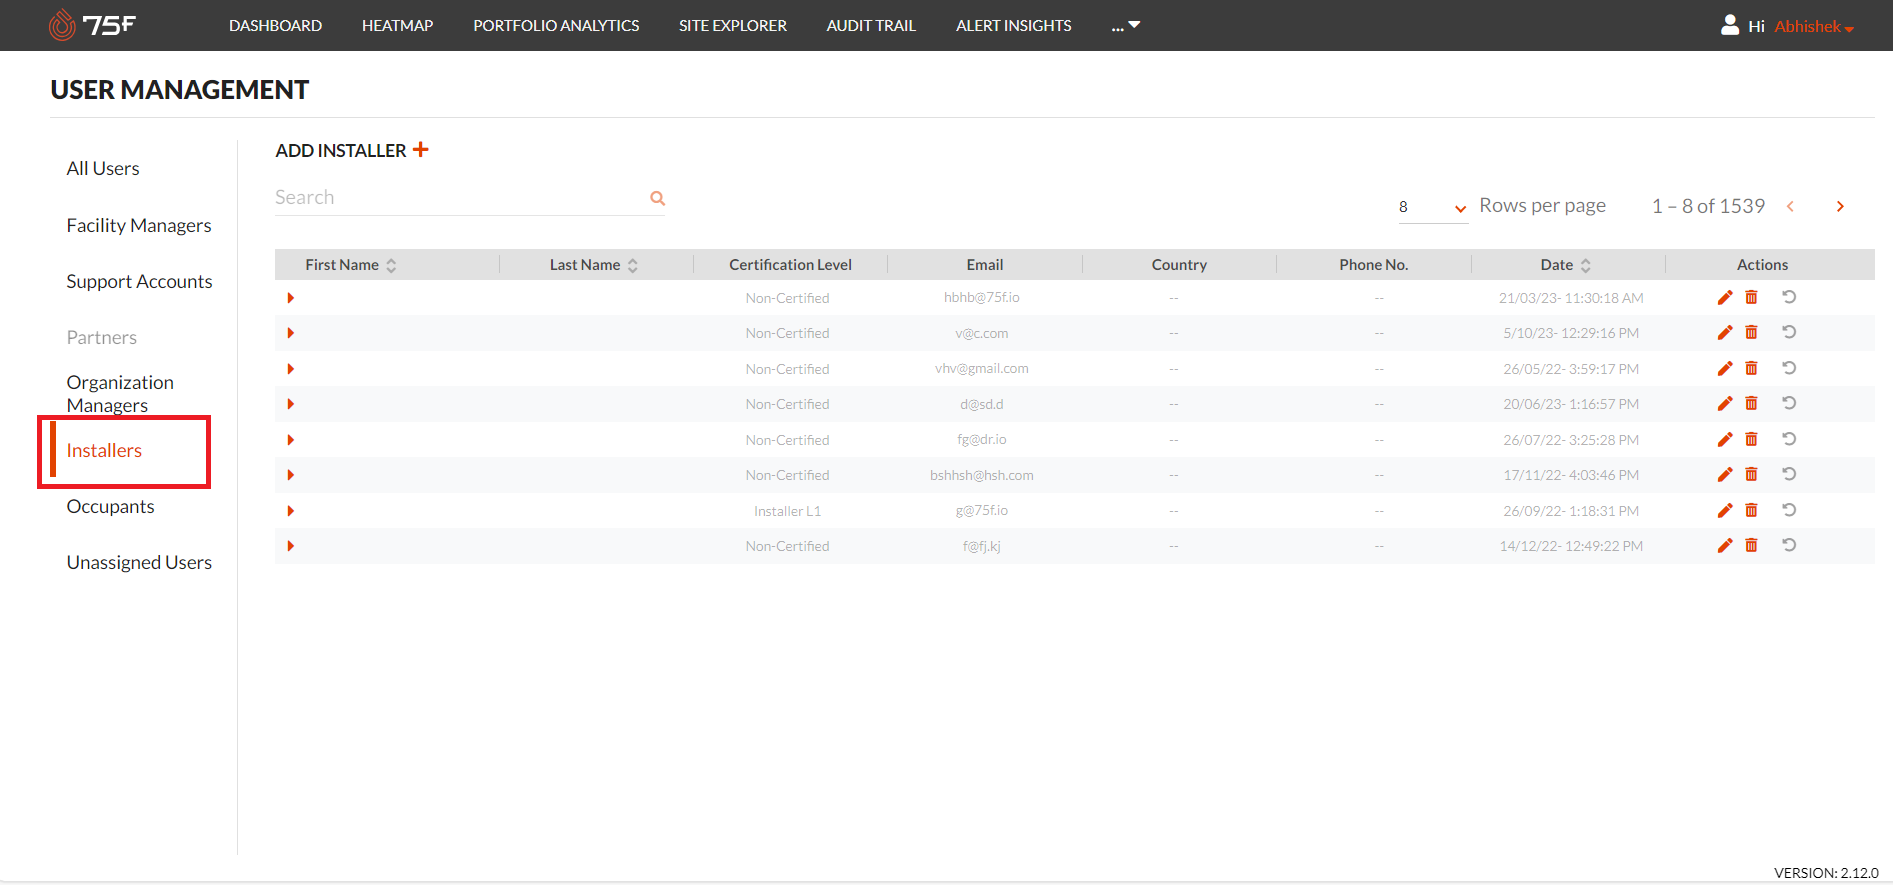Screen dimensions: 1893x885
Task: Delete the v@c.com installer
Action: pos(1751,332)
